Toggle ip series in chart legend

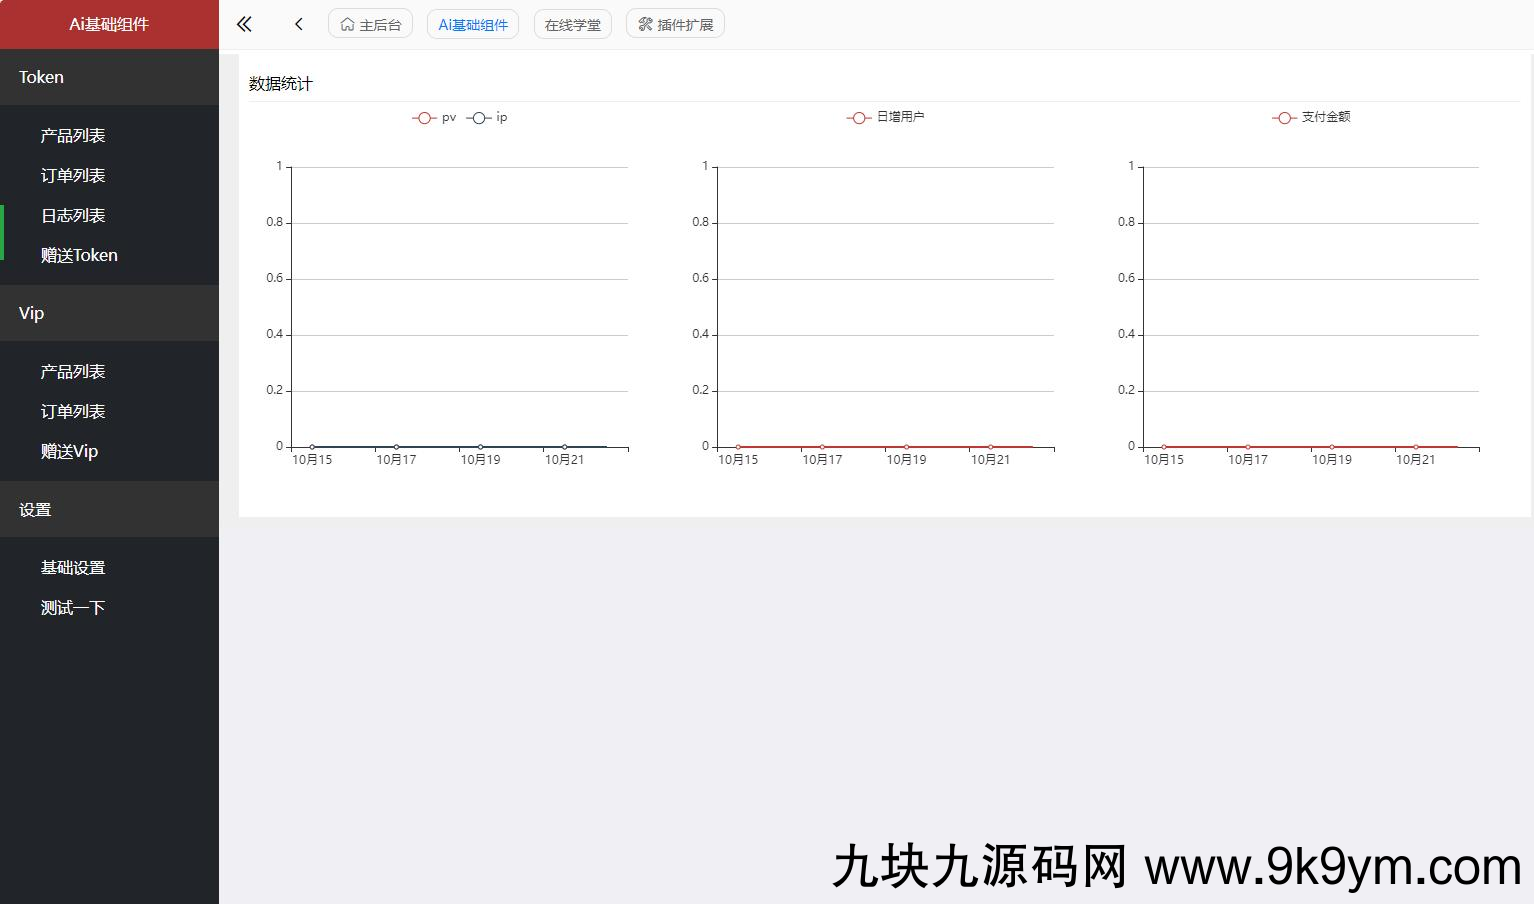tap(488, 118)
